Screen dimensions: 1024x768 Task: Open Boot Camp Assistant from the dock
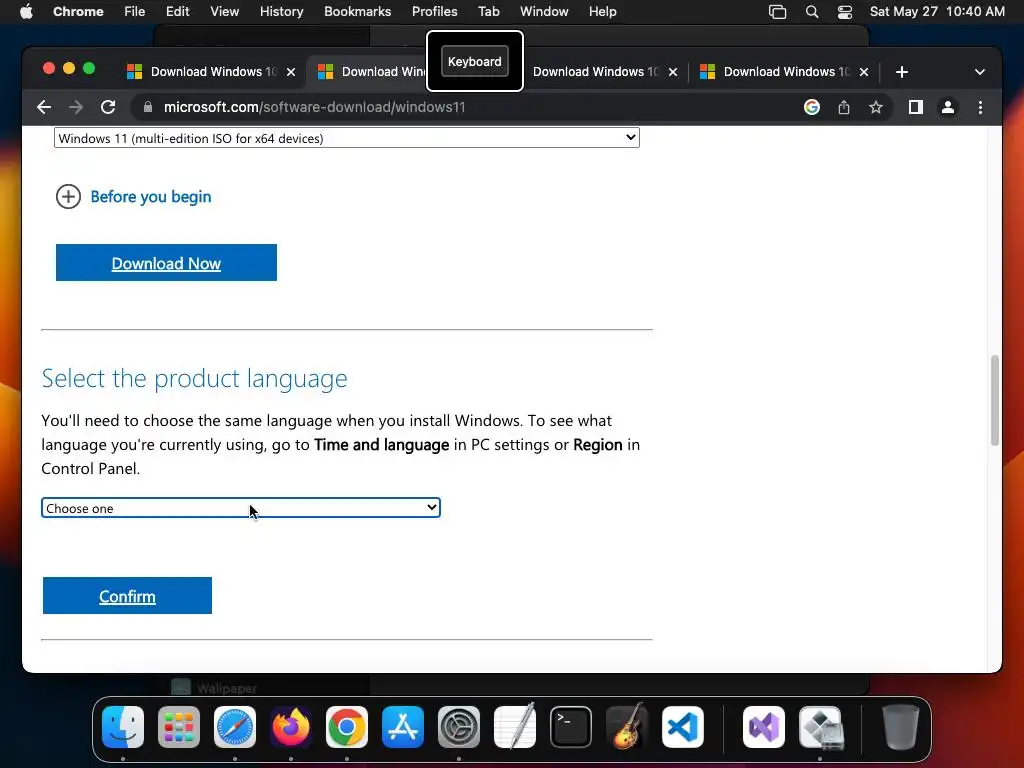820,727
